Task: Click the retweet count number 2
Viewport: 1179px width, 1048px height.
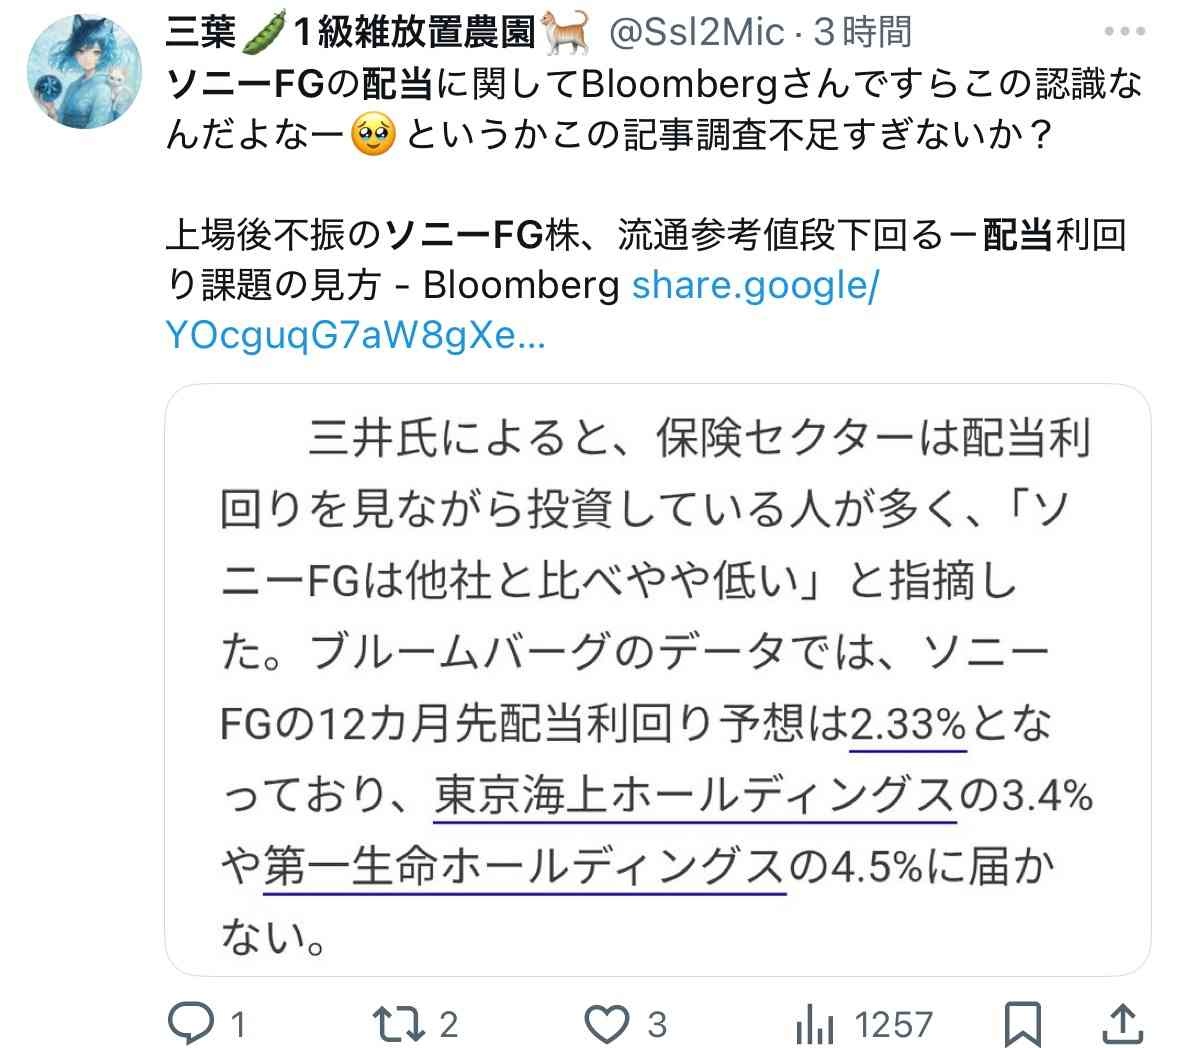Action: 448,1025
